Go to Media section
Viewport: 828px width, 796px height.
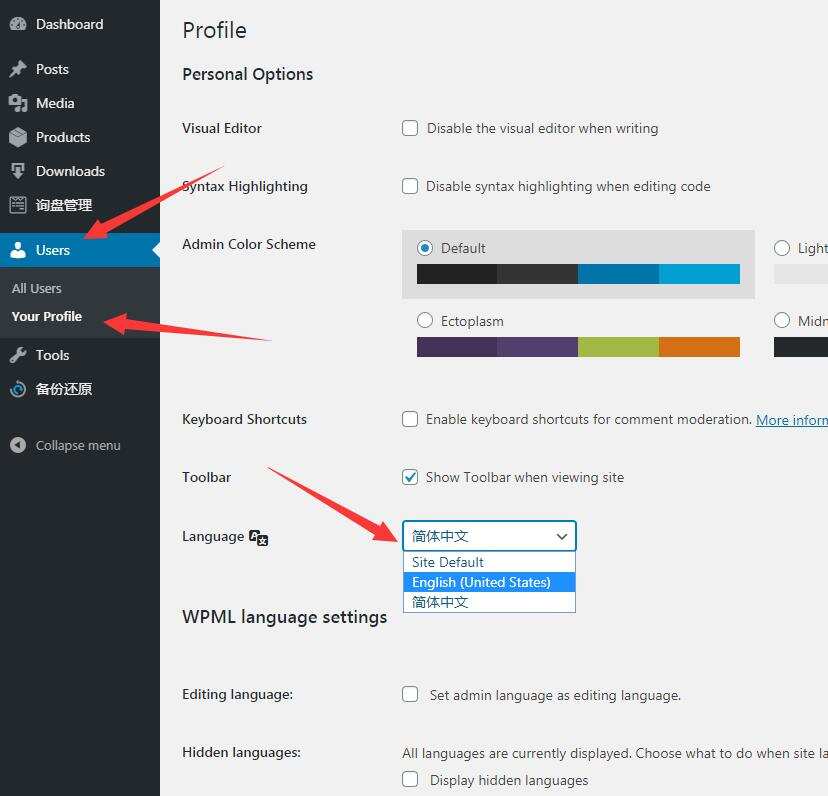[80, 103]
